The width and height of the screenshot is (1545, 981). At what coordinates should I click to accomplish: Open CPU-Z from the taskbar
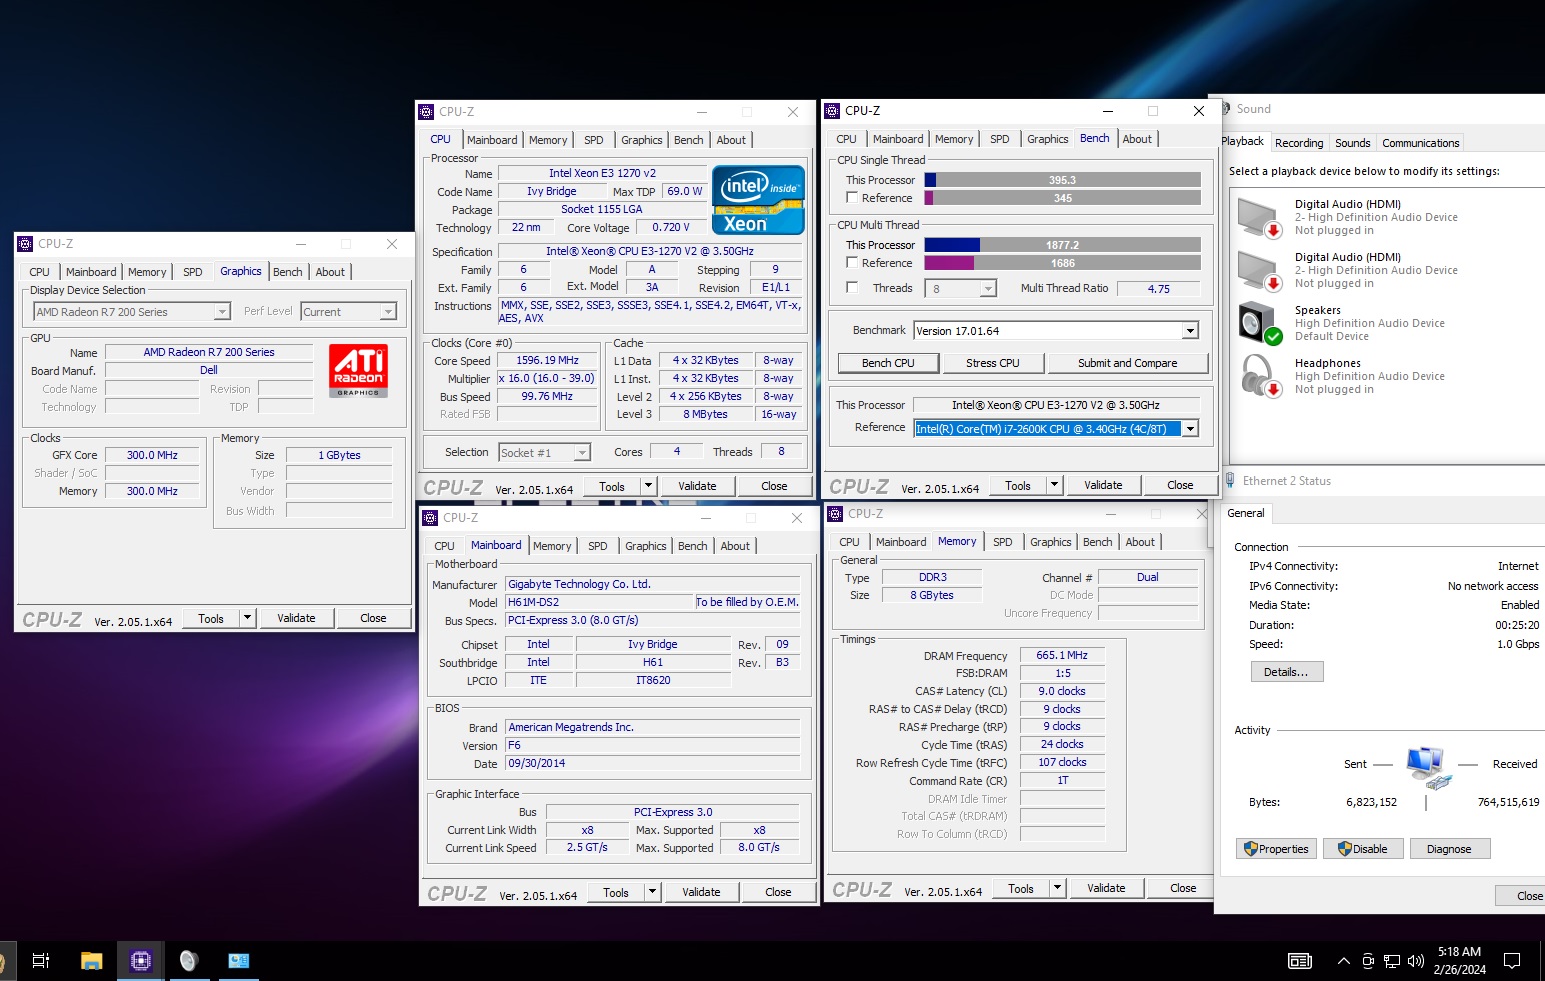(140, 960)
